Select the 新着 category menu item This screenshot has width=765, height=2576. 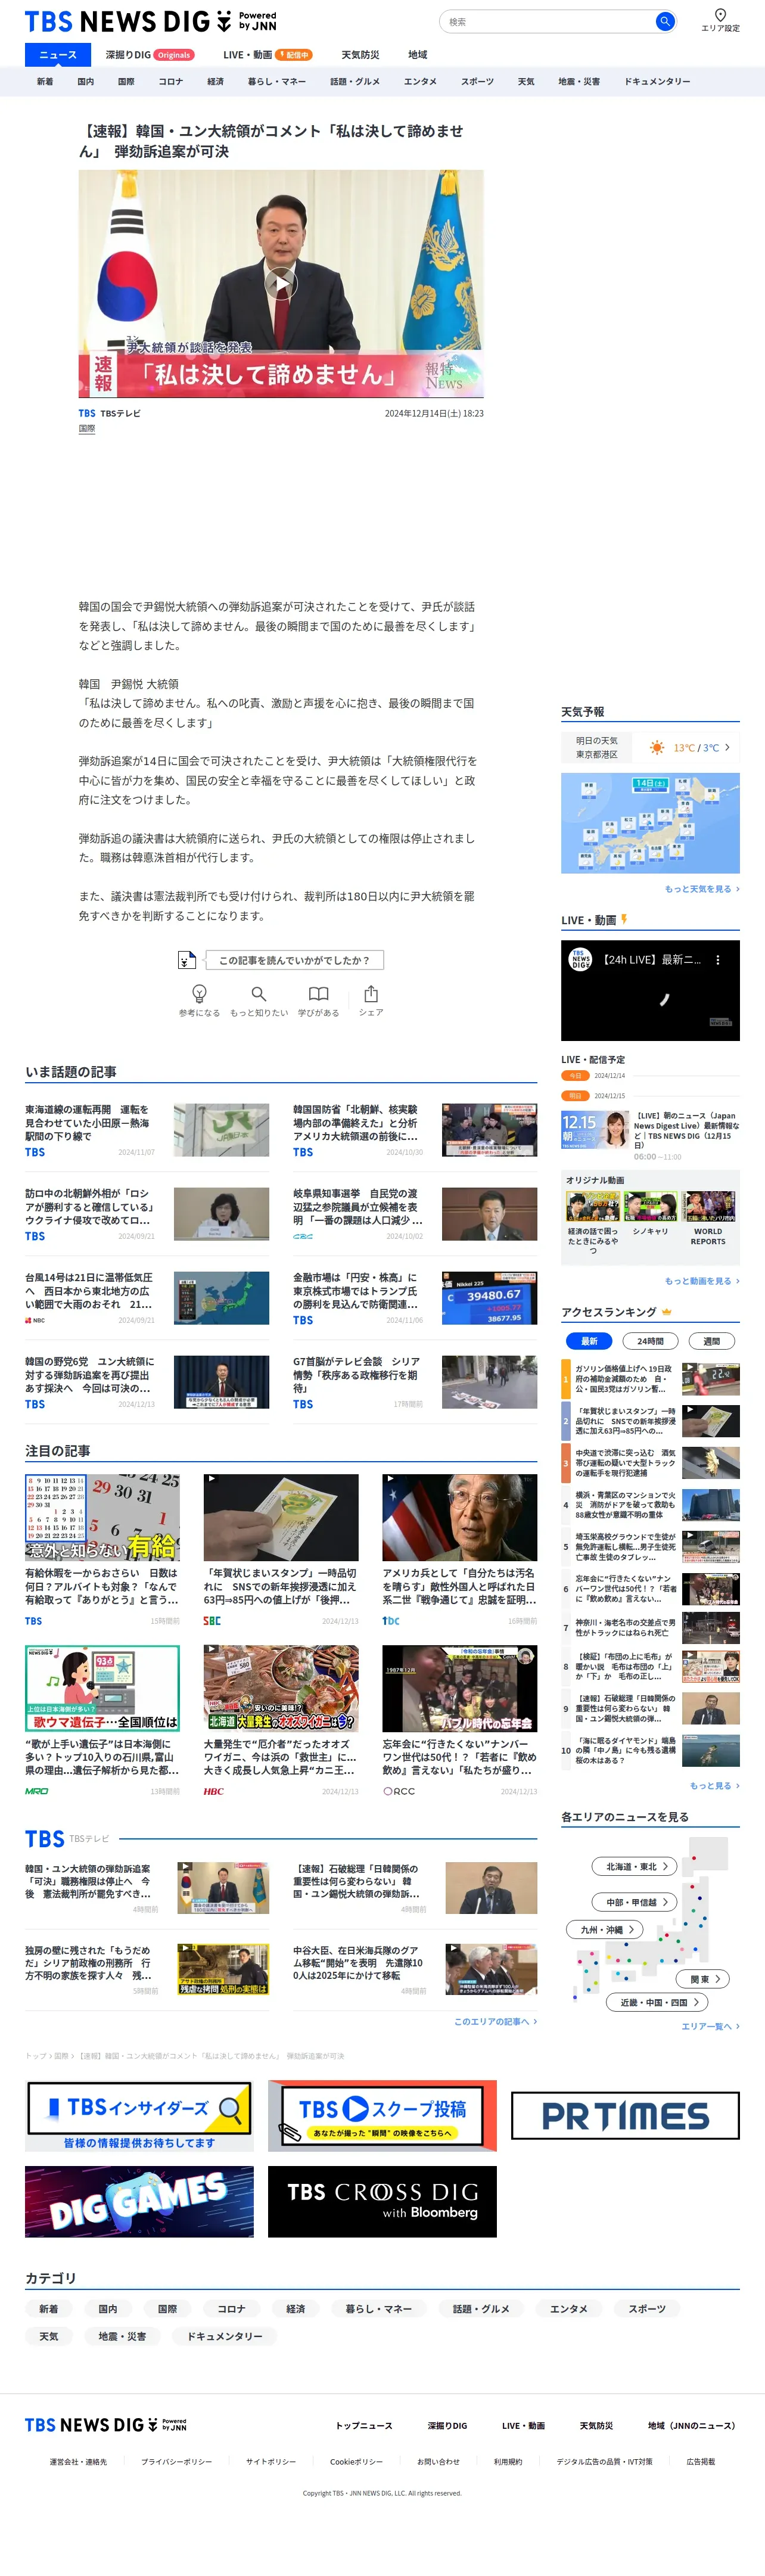pos(45,81)
